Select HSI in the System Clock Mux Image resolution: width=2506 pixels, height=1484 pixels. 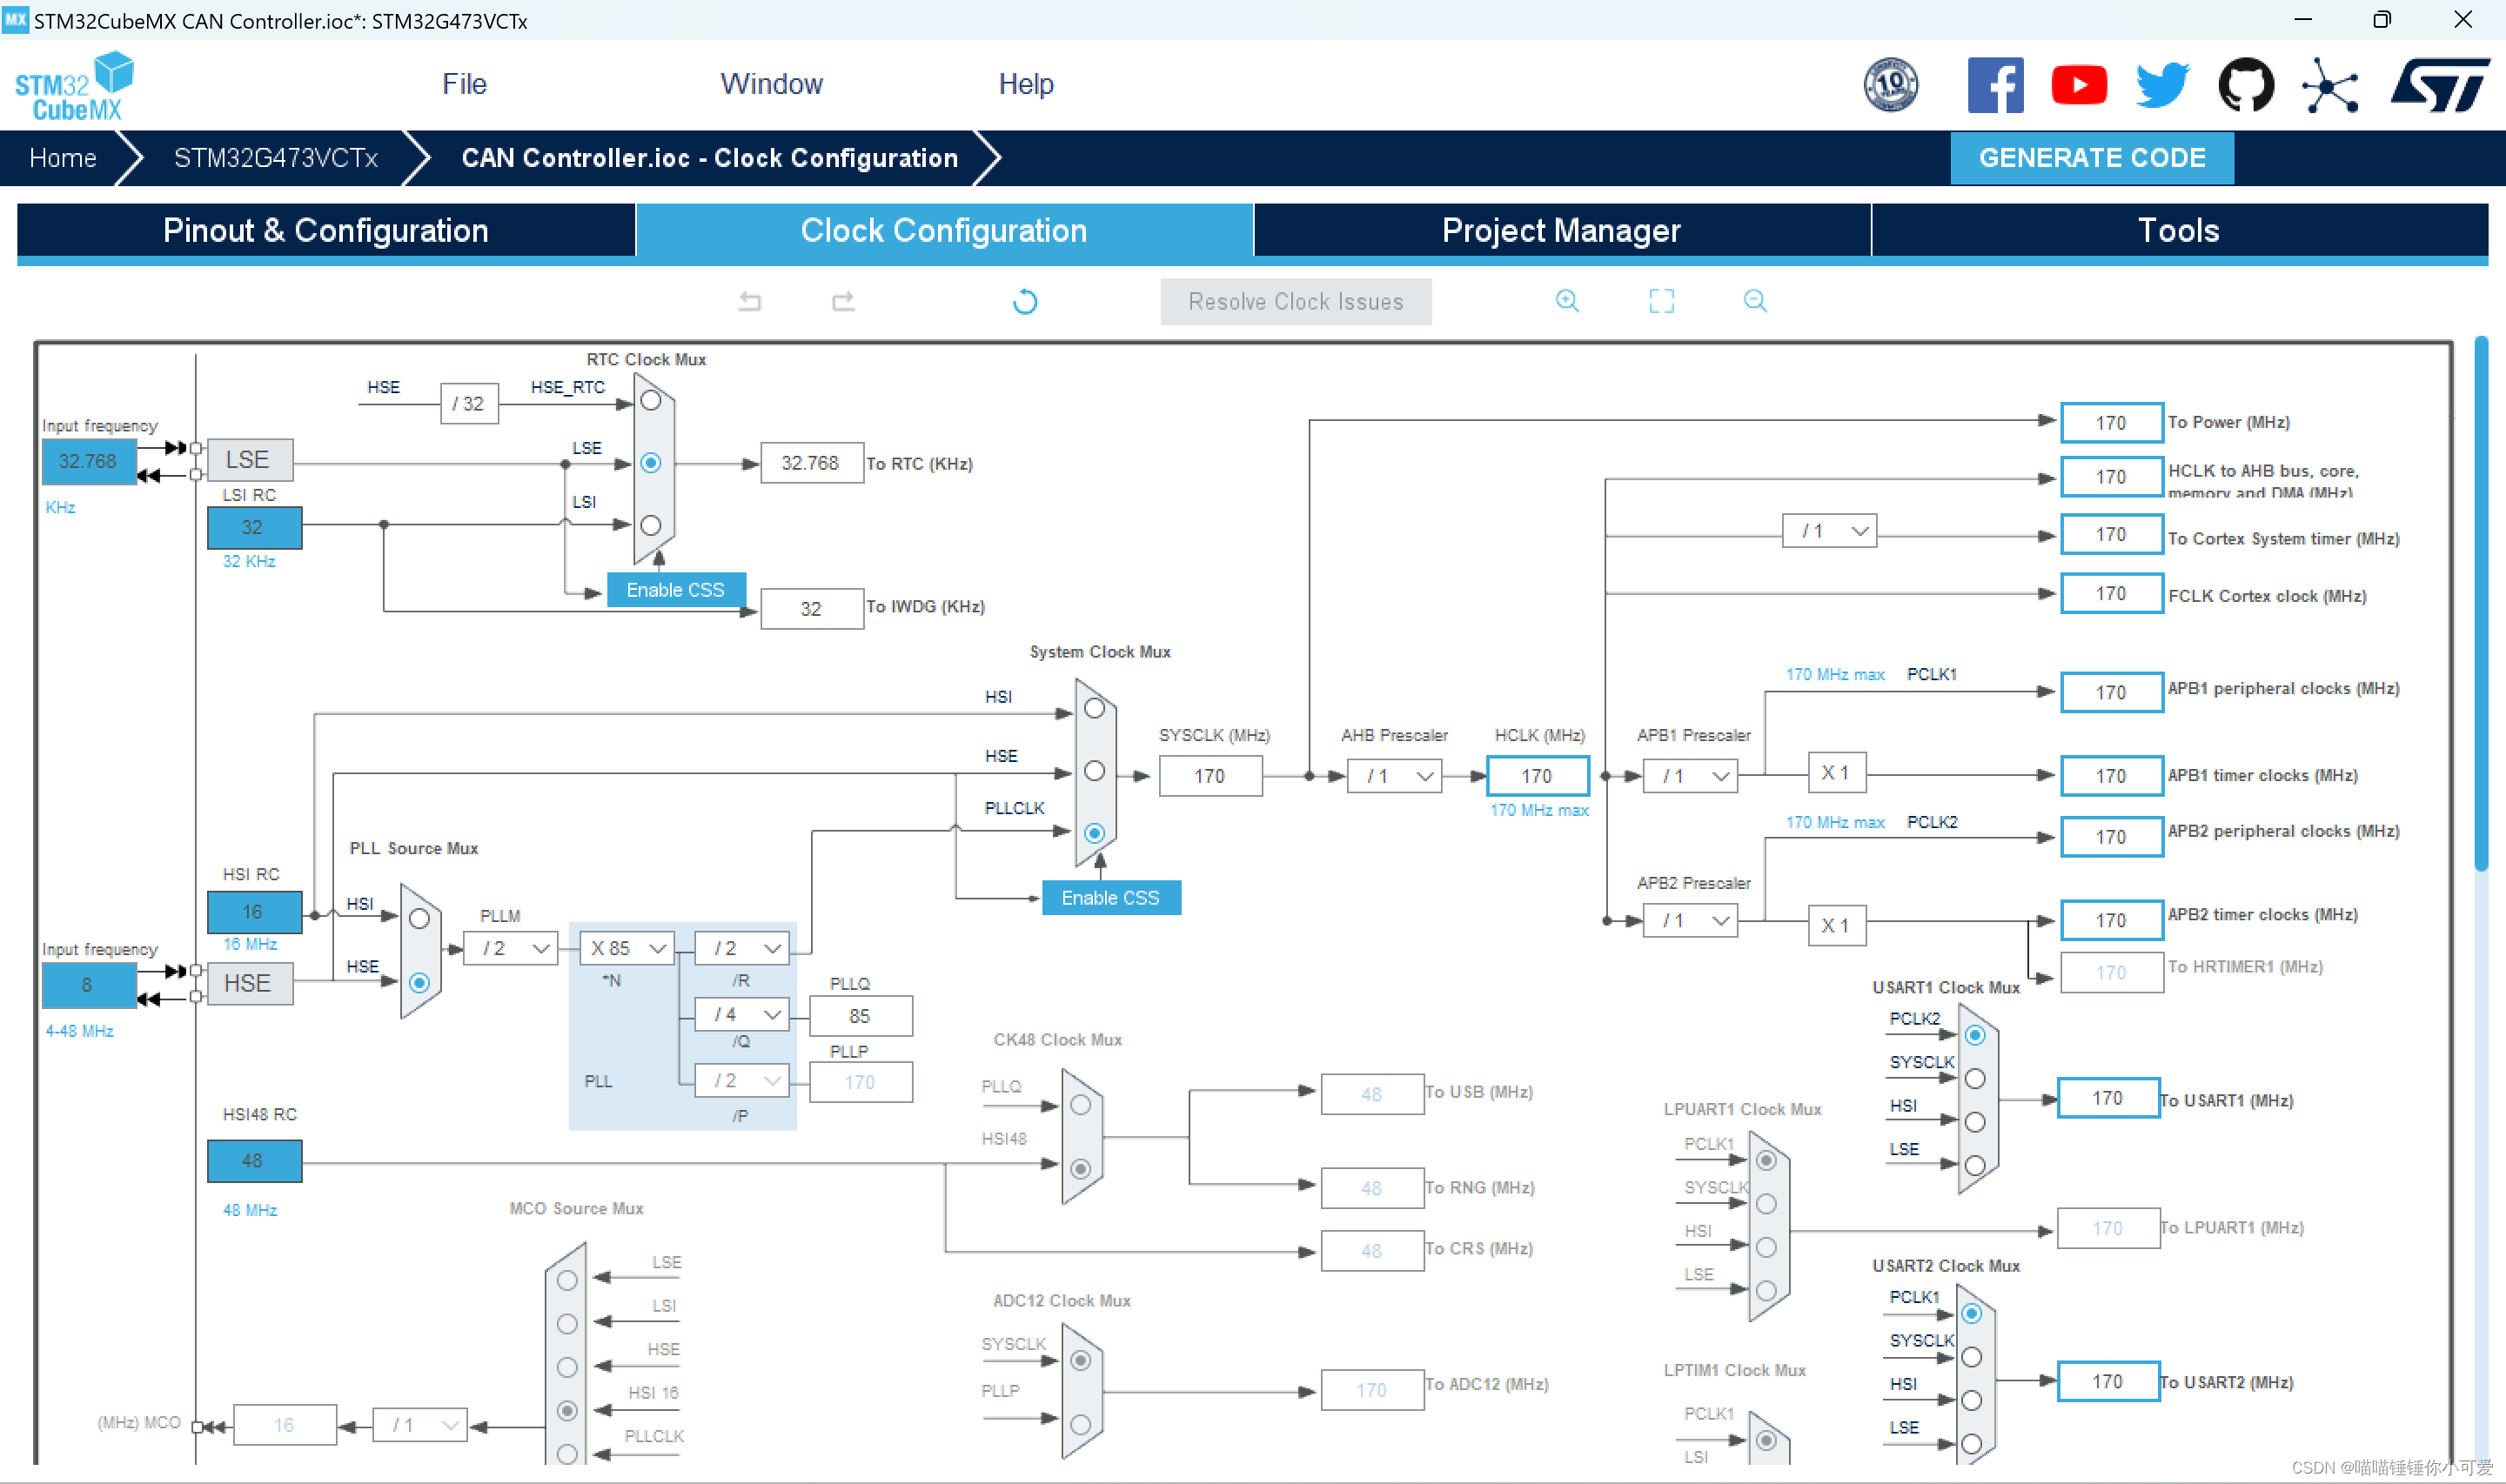click(x=1095, y=709)
